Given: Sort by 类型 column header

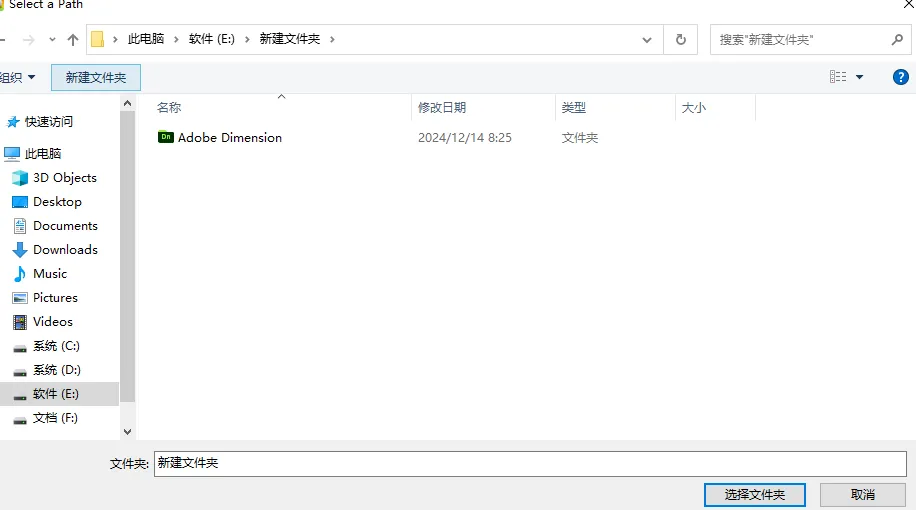Looking at the screenshot, I should click(574, 107).
